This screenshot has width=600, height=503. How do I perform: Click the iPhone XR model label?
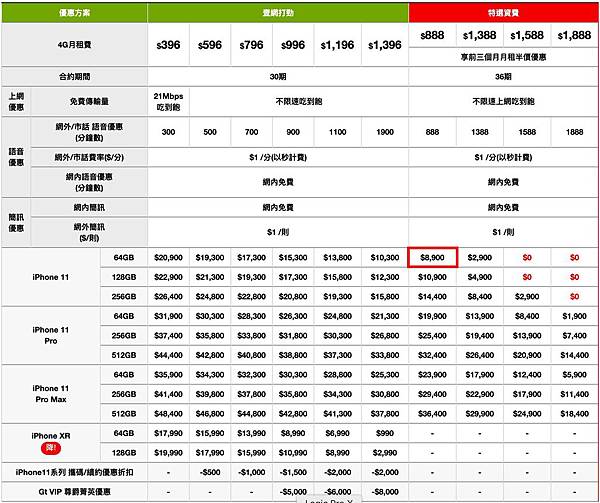(x=51, y=436)
